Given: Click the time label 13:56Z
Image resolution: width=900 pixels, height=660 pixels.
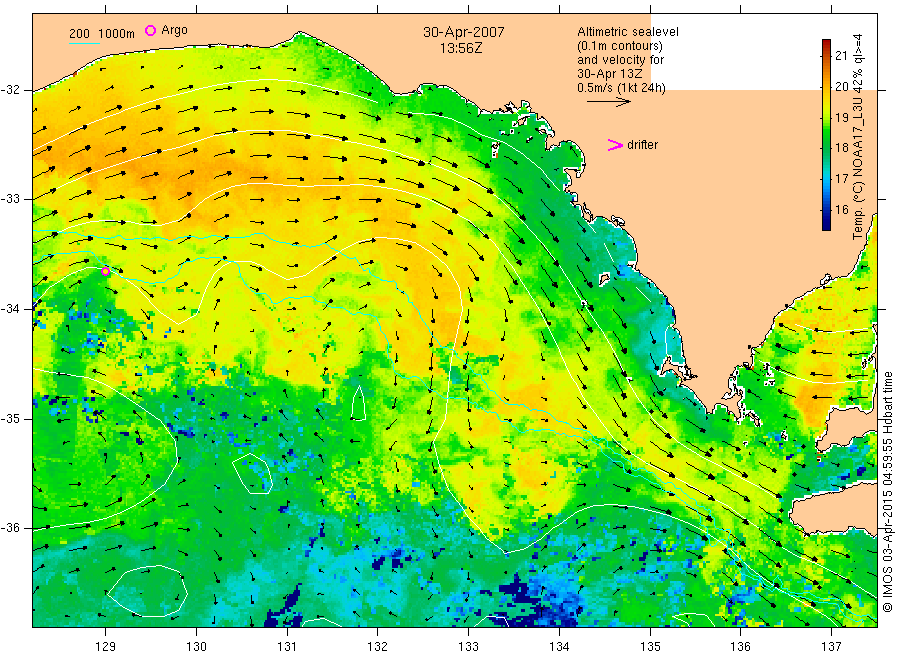Looking at the screenshot, I should point(461,49).
